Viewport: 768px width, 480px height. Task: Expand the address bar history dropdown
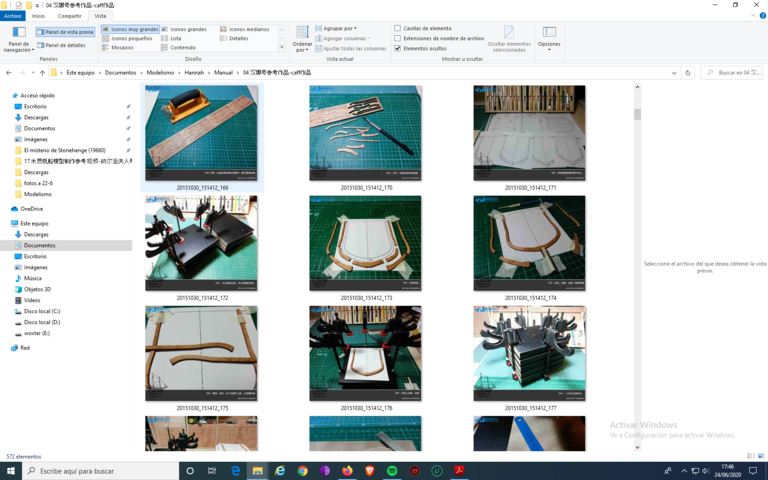674,72
